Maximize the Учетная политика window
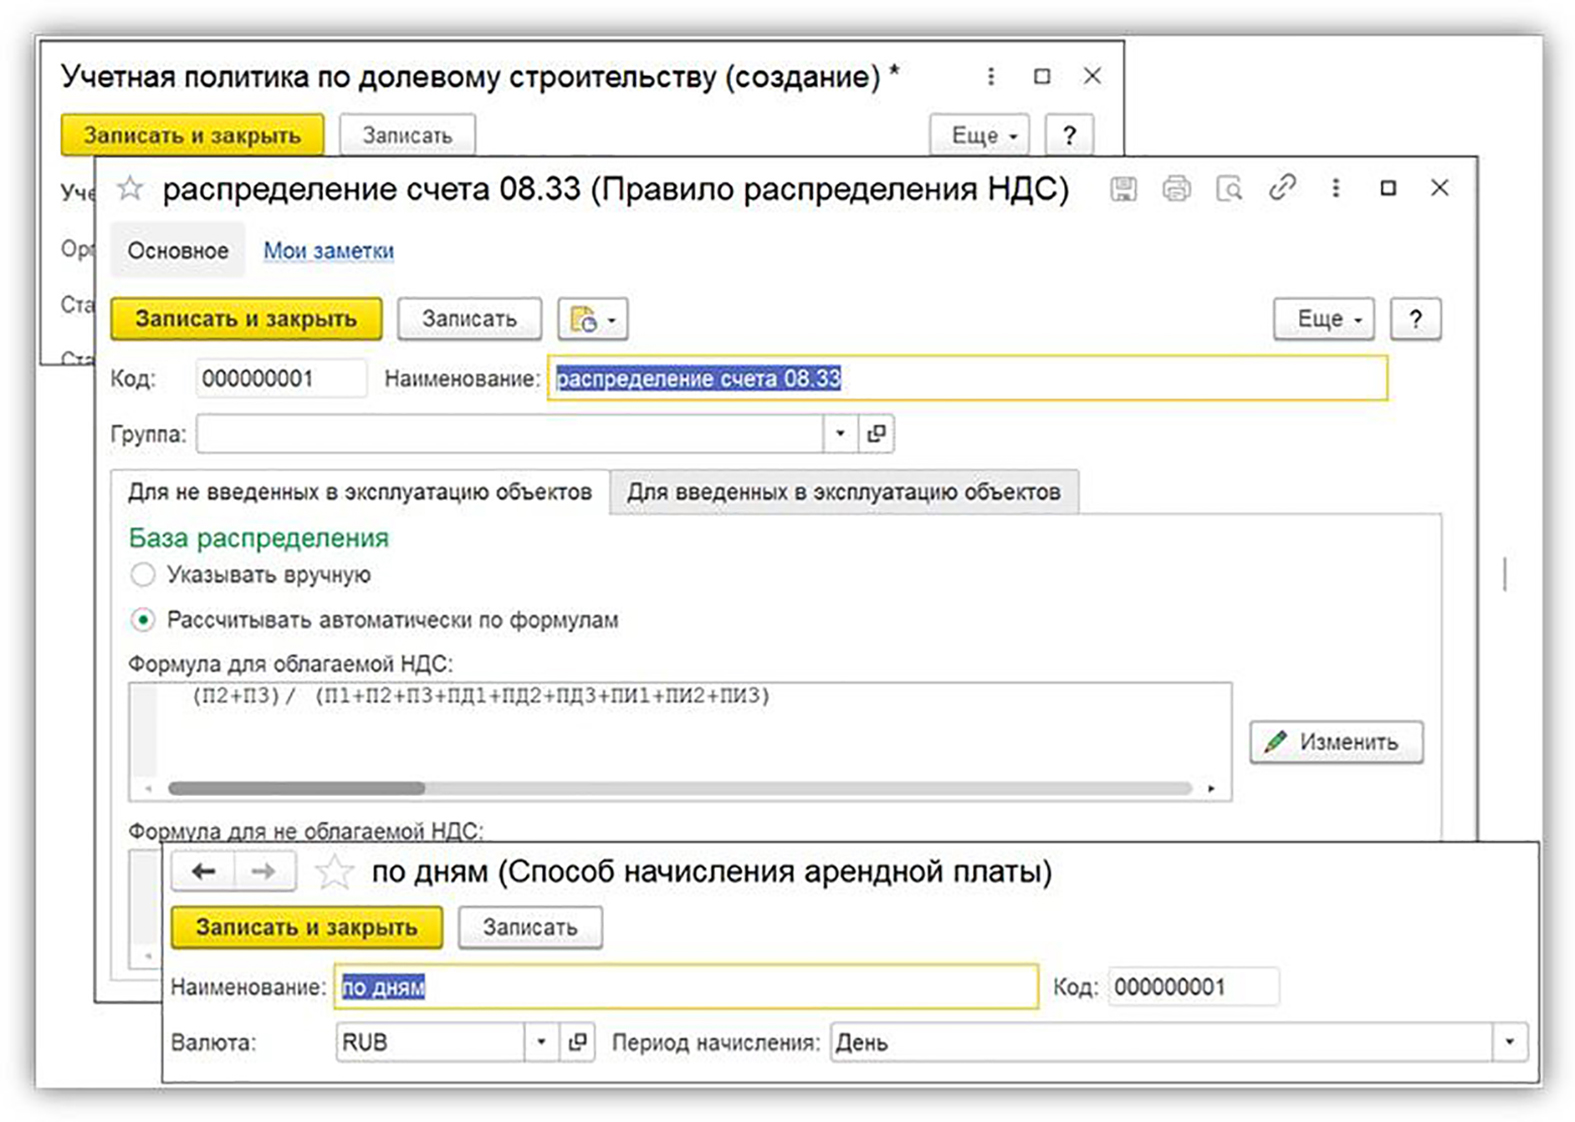Viewport: 1575px width, 1122px height. (x=1042, y=76)
